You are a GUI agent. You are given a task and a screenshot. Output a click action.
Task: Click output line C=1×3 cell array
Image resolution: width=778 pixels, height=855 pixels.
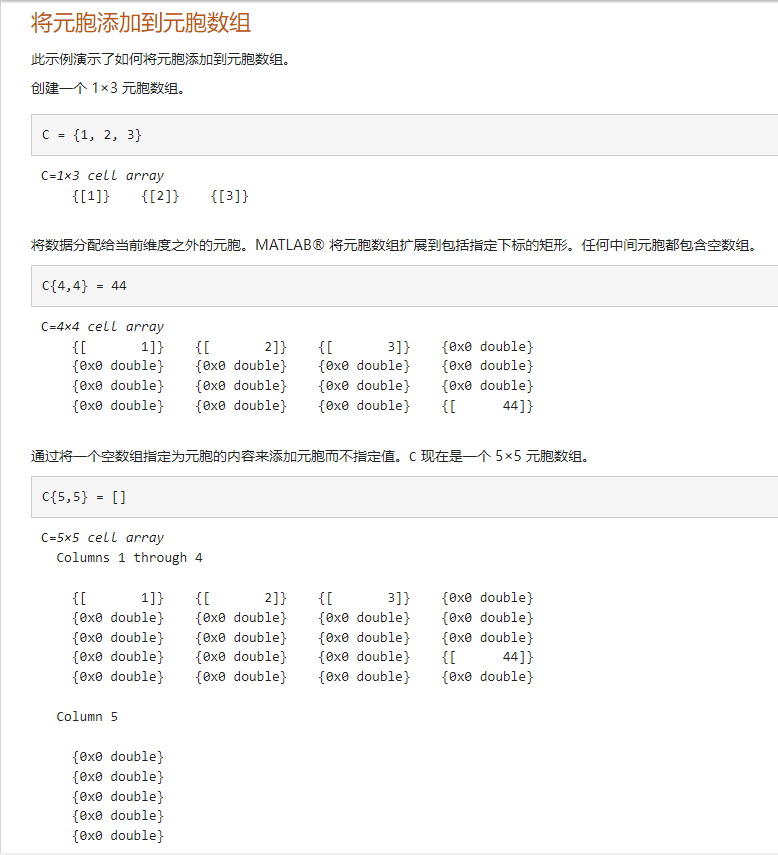pos(102,176)
